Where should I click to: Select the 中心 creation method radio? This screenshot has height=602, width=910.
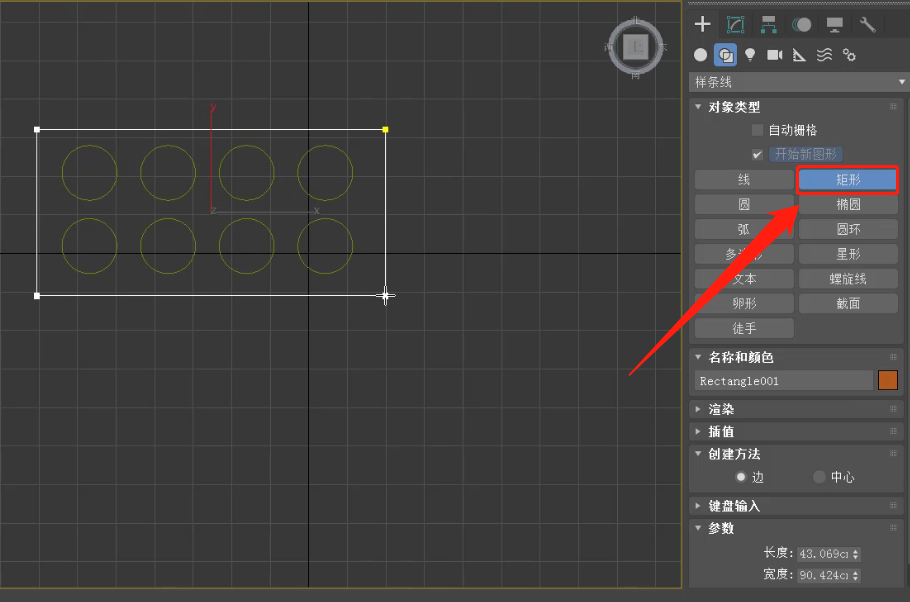click(x=819, y=477)
